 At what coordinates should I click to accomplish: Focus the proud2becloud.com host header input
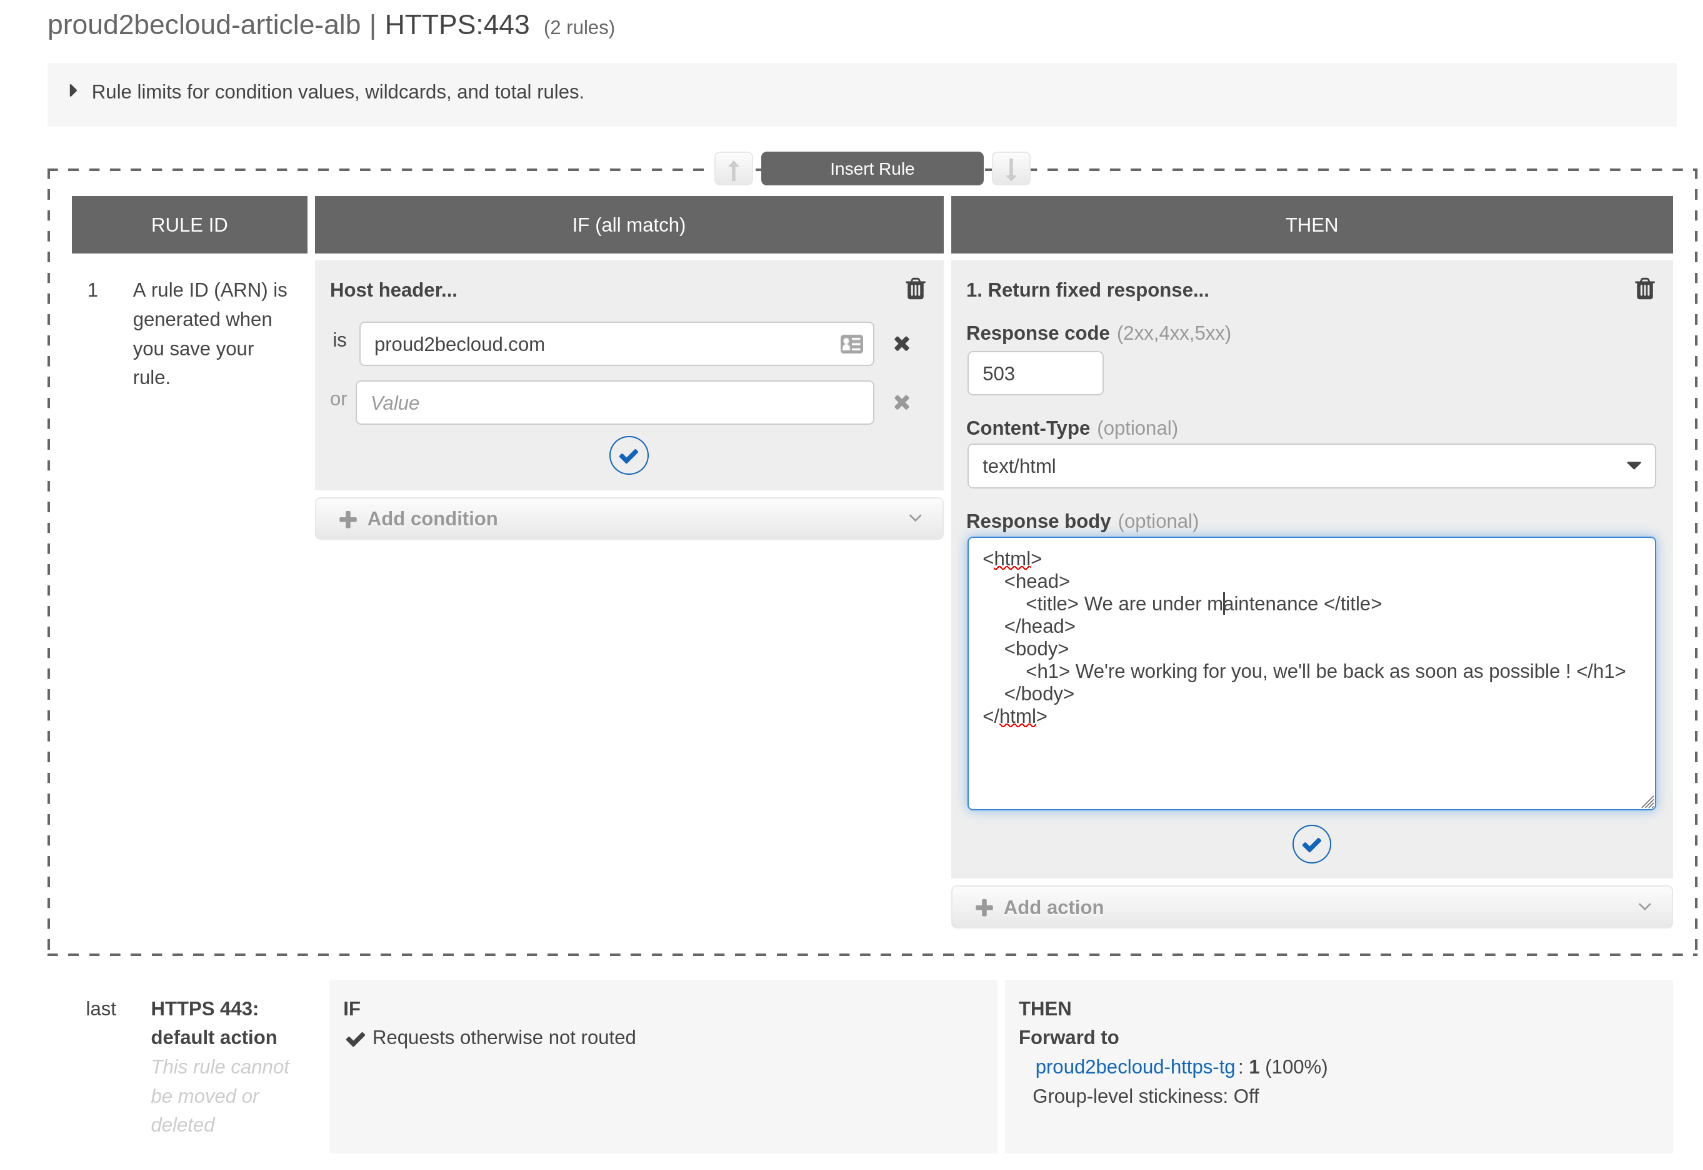[600, 344]
